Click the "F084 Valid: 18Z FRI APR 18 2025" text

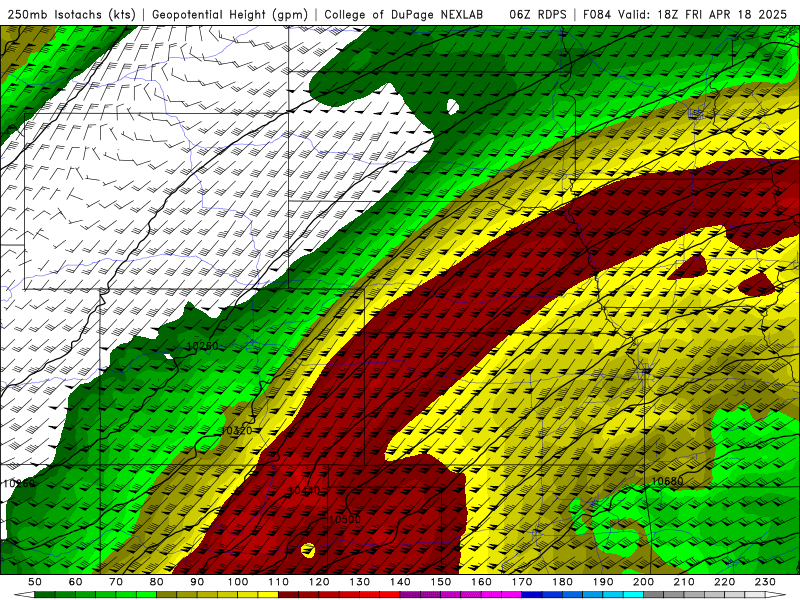tap(685, 14)
